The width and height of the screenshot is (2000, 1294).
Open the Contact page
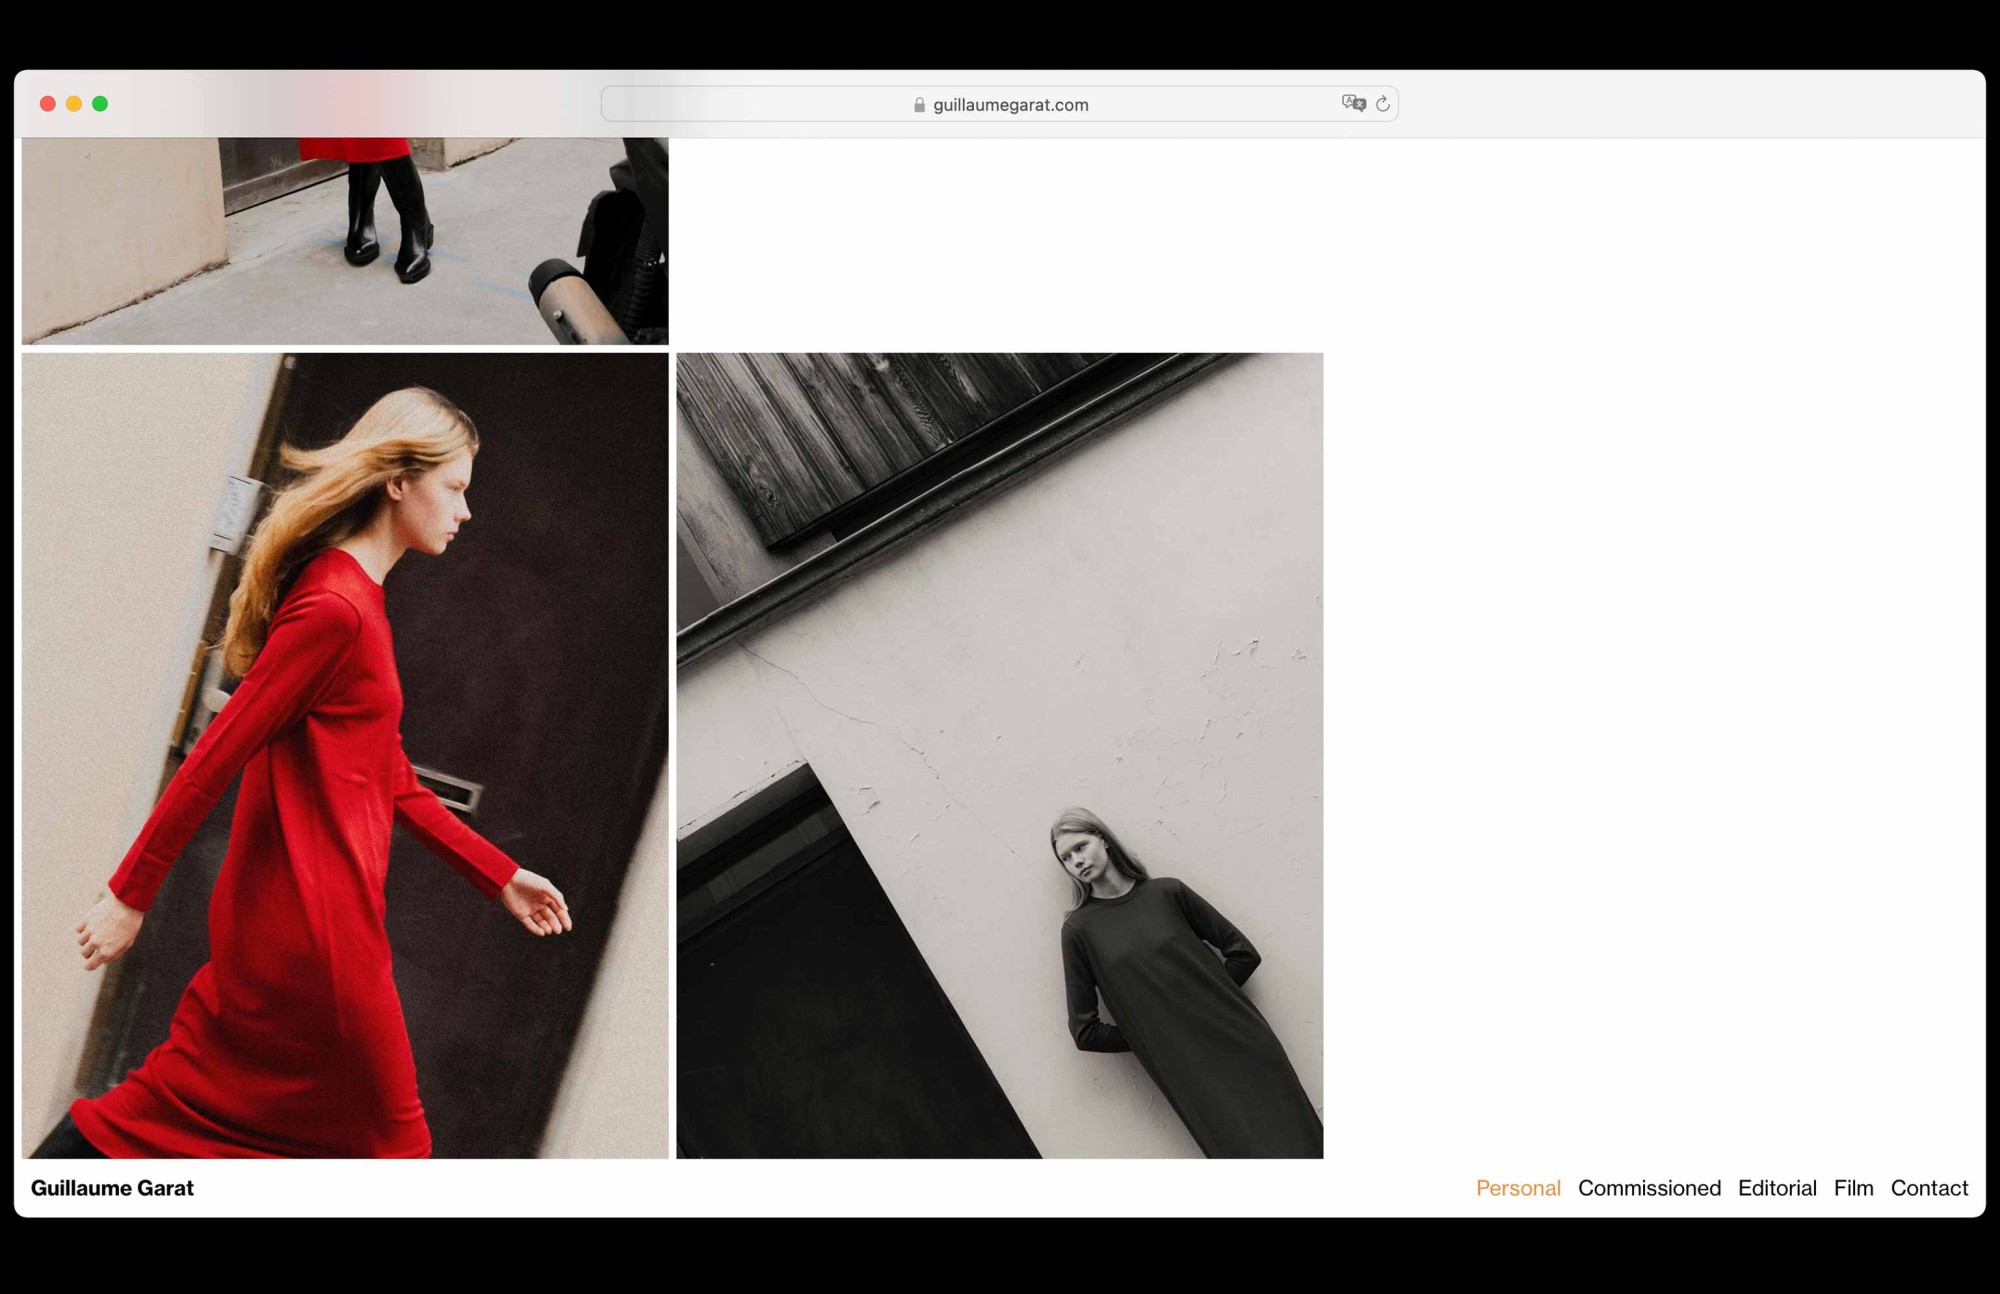pos(1929,1188)
